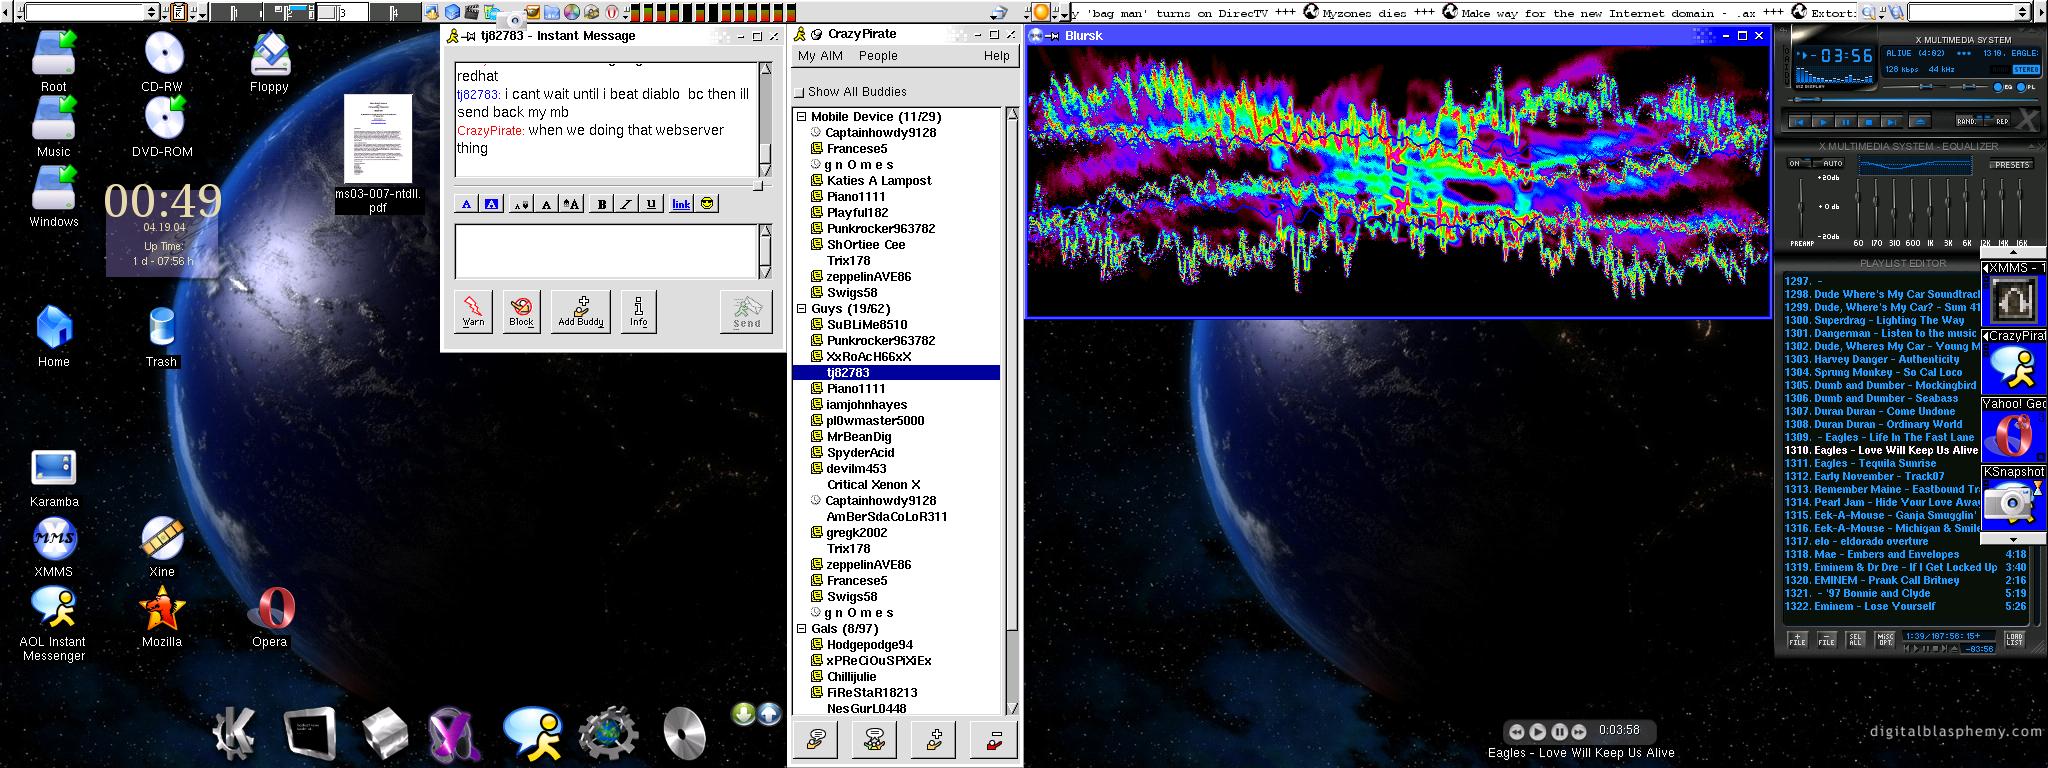This screenshot has height=768, width=2048.
Task: Collapse the Guys buddy group
Action: (x=801, y=309)
